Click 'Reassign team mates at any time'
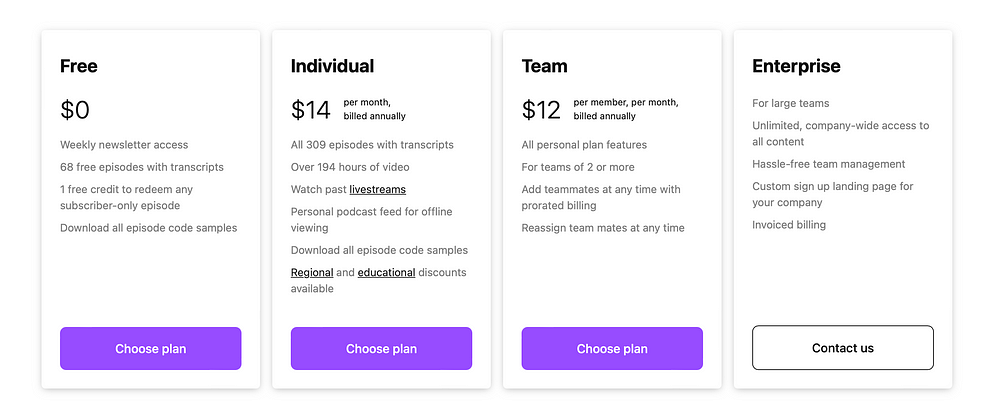Screen dimensions: 1000x417 (x=603, y=228)
